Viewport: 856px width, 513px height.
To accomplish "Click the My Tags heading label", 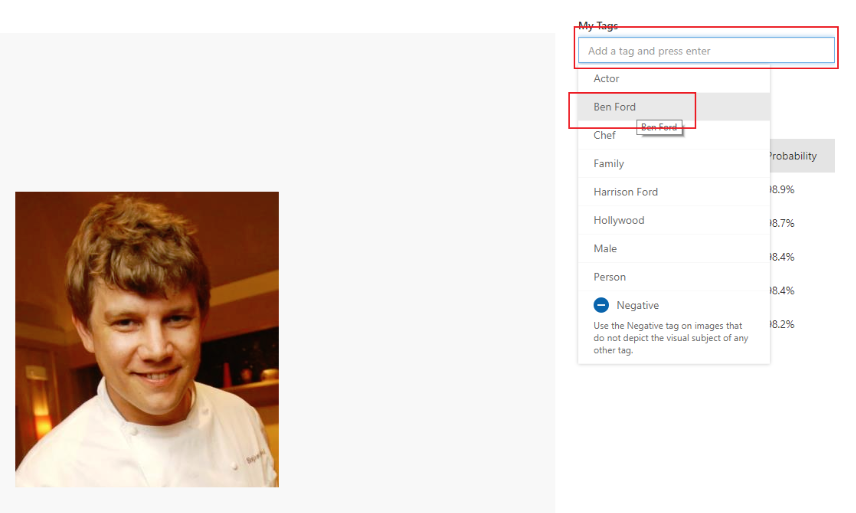I will click(598, 26).
